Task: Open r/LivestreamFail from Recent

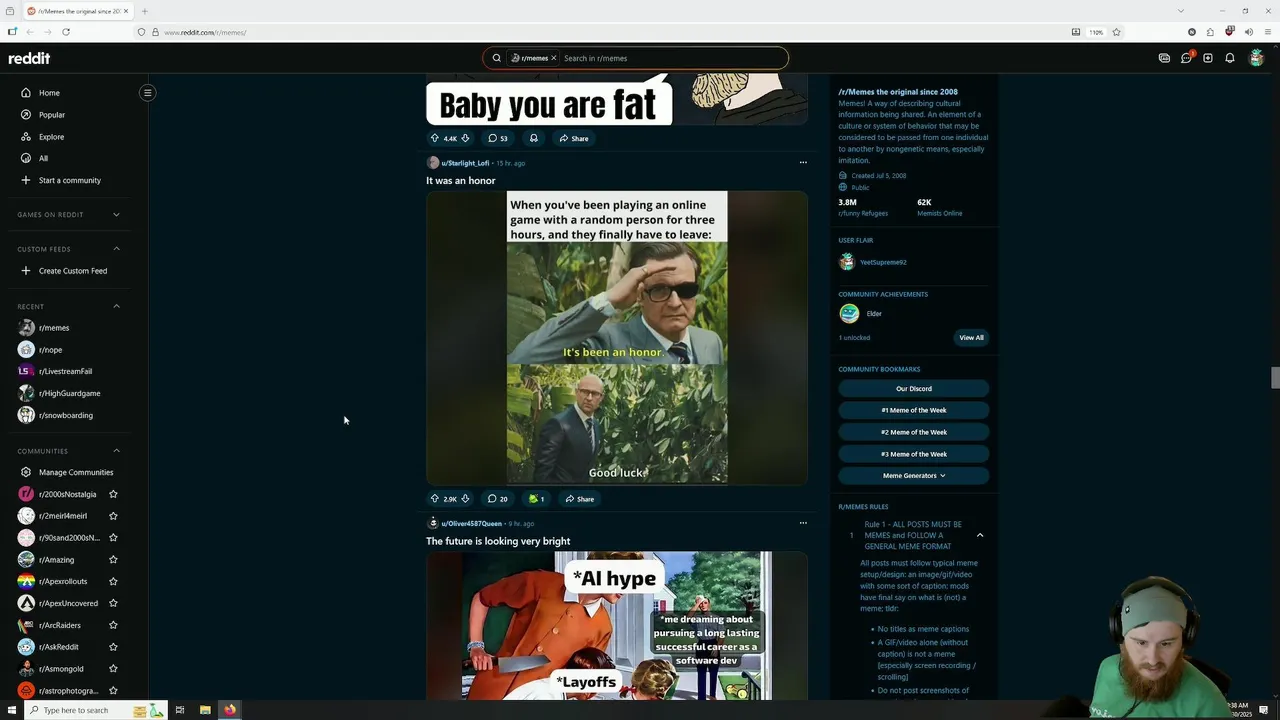Action: [65, 371]
